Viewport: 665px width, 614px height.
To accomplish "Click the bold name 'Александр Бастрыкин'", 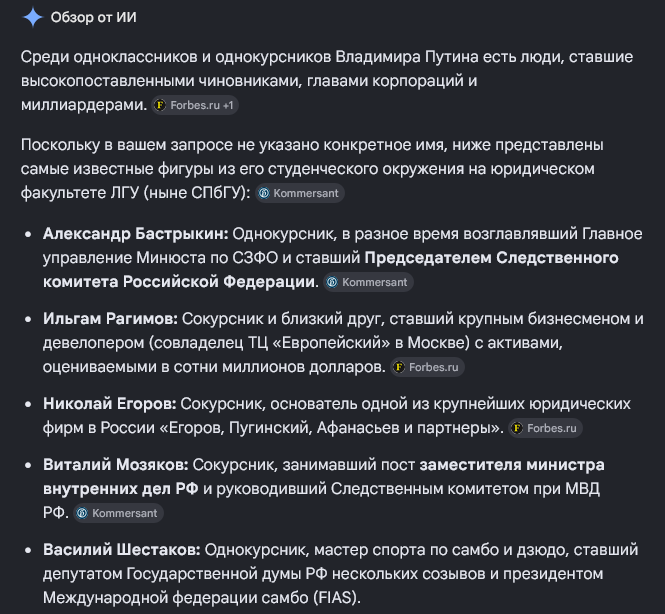I will [x=136, y=234].
